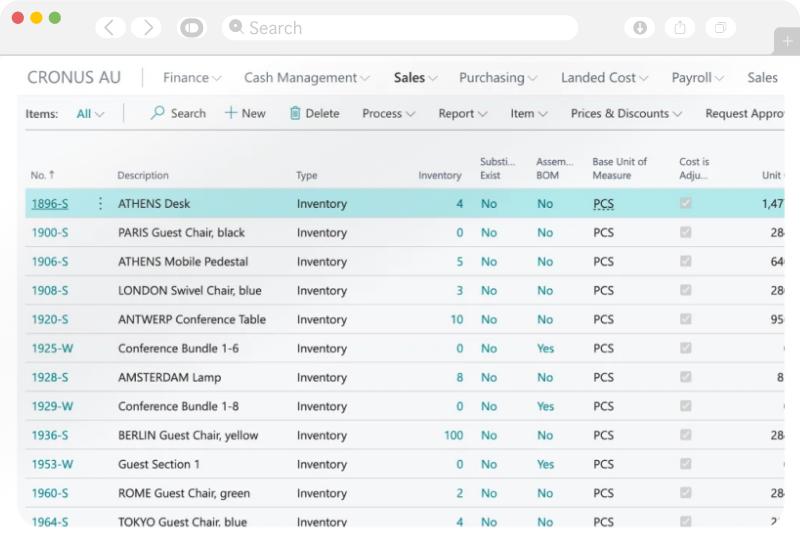Viewport: 800px width, 541px height.
Task: Select the ANTWERP Conference Table description
Action: pos(192,319)
